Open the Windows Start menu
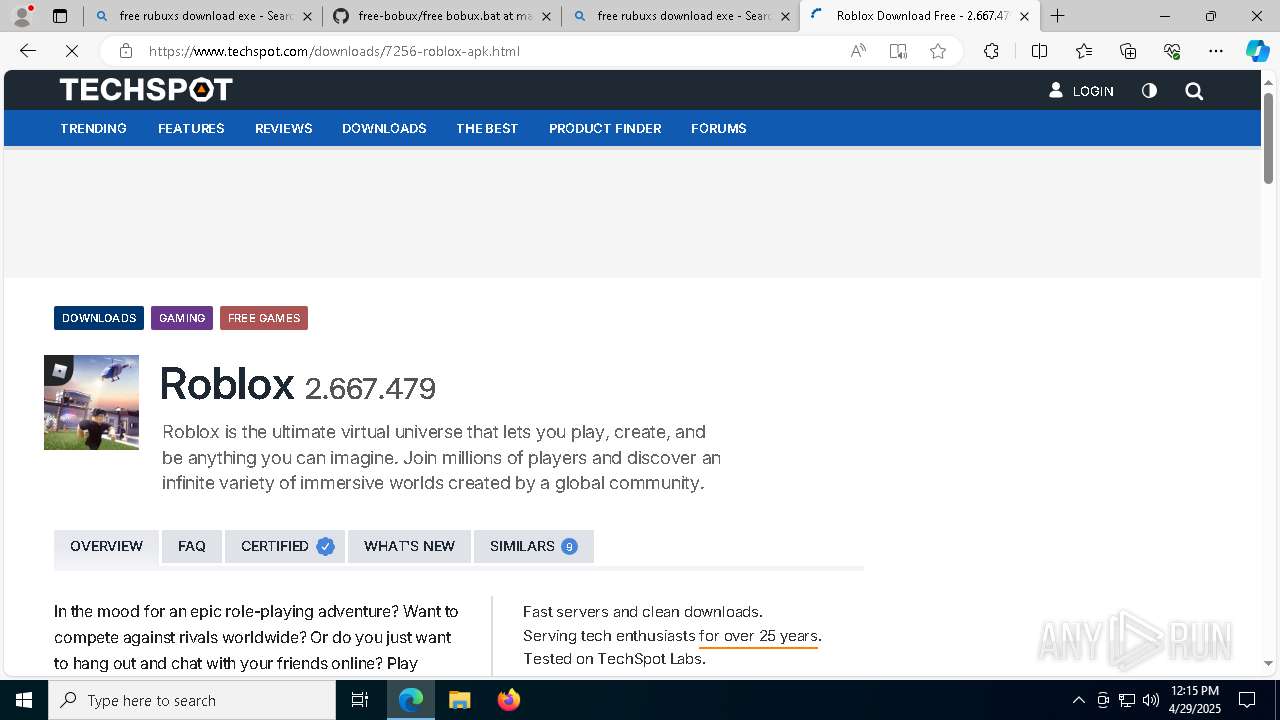This screenshot has width=1280, height=720. click(24, 700)
